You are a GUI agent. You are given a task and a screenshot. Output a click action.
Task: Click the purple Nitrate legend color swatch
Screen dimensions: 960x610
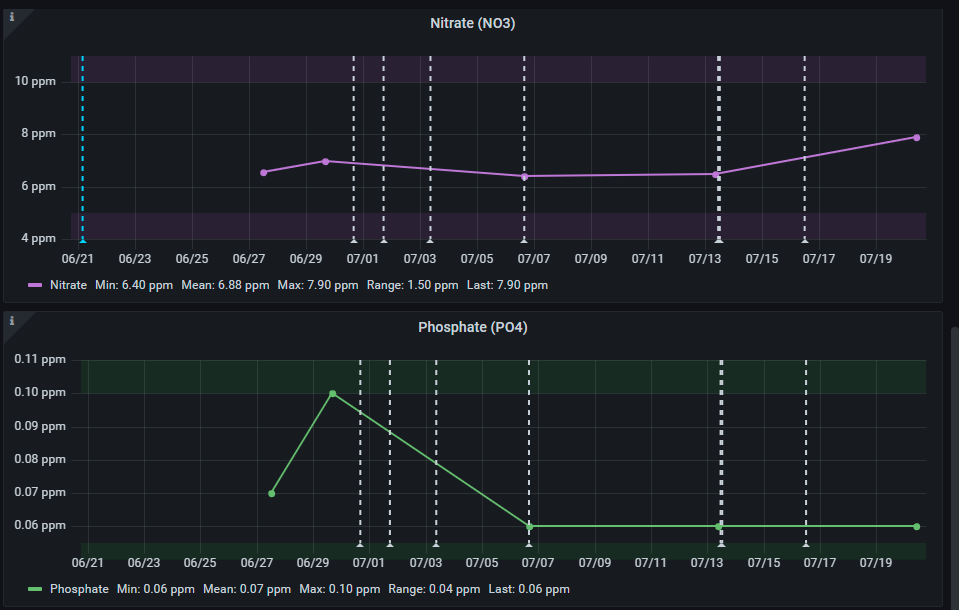(35, 285)
